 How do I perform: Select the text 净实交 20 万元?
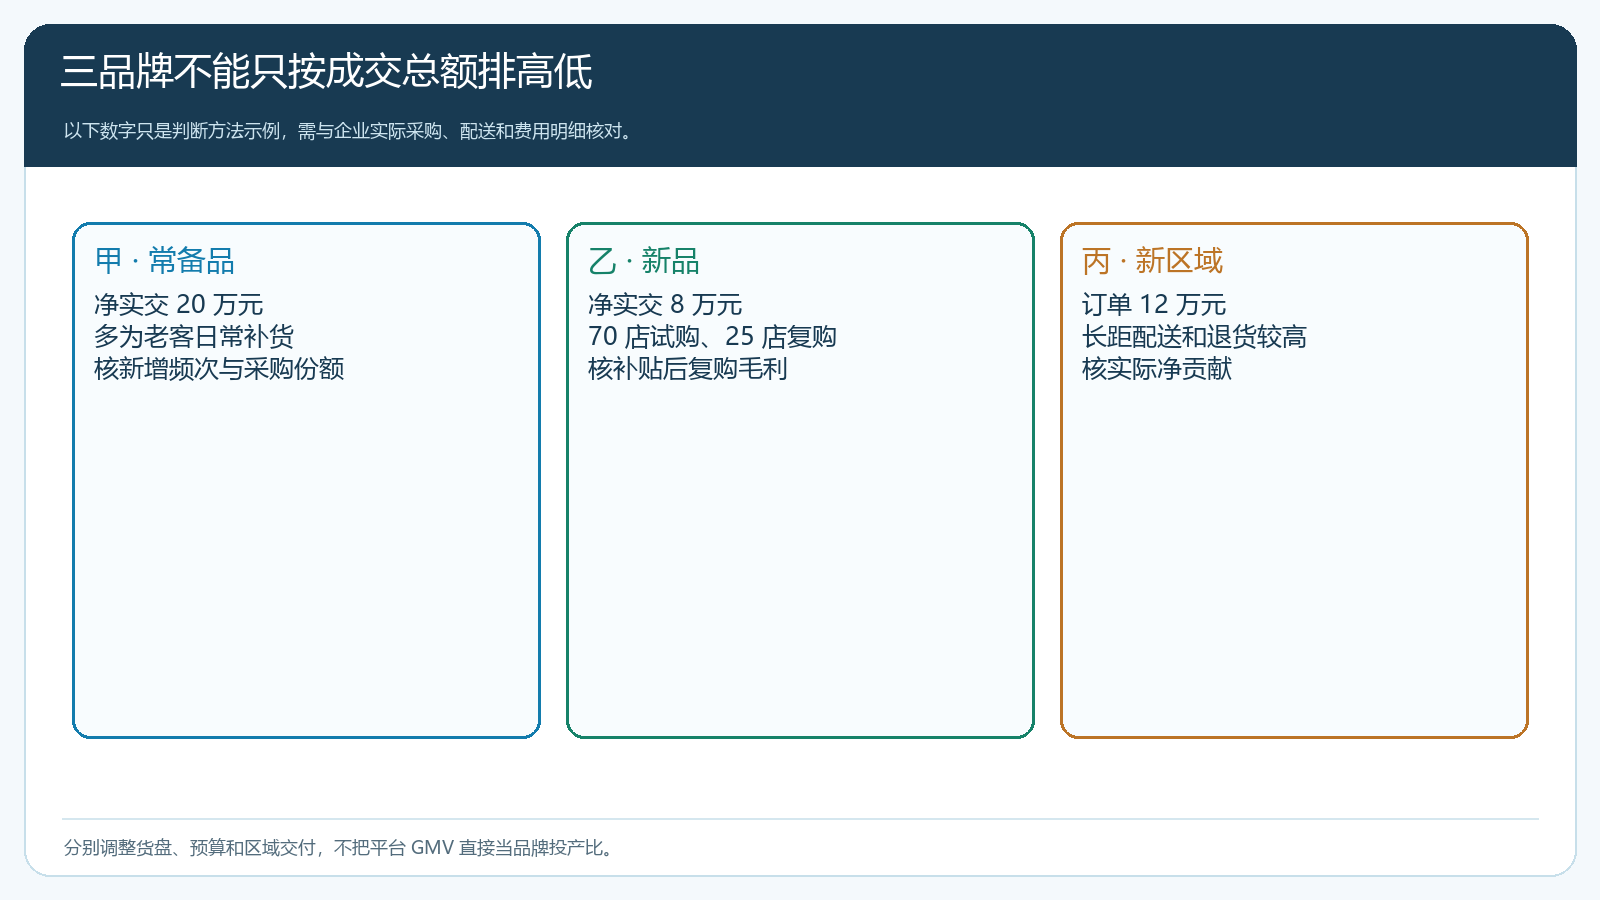(x=179, y=304)
